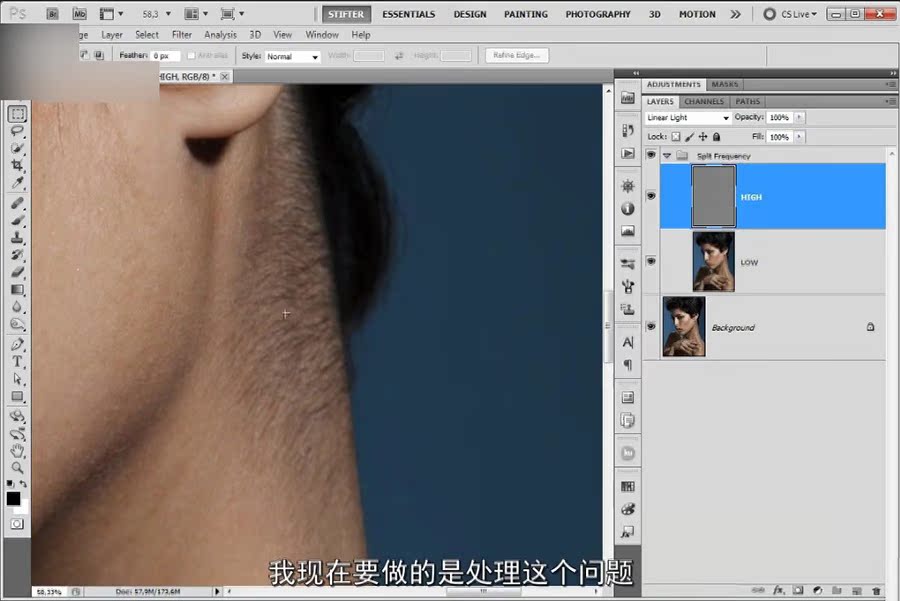Open the Select menu
This screenshot has width=900, height=601.
click(147, 34)
